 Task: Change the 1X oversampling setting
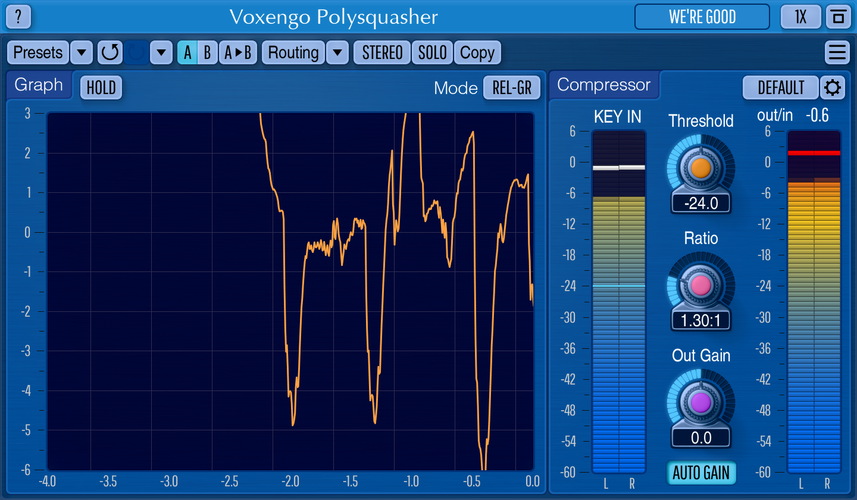[x=801, y=17]
